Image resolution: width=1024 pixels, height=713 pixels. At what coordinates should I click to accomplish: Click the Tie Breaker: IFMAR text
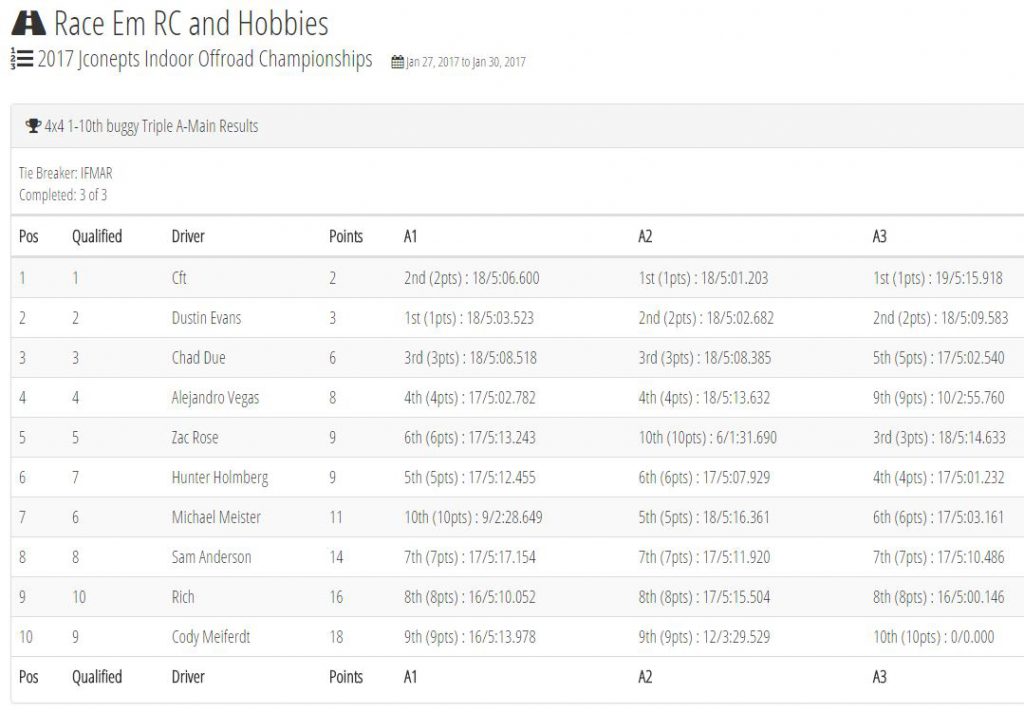tap(65, 173)
